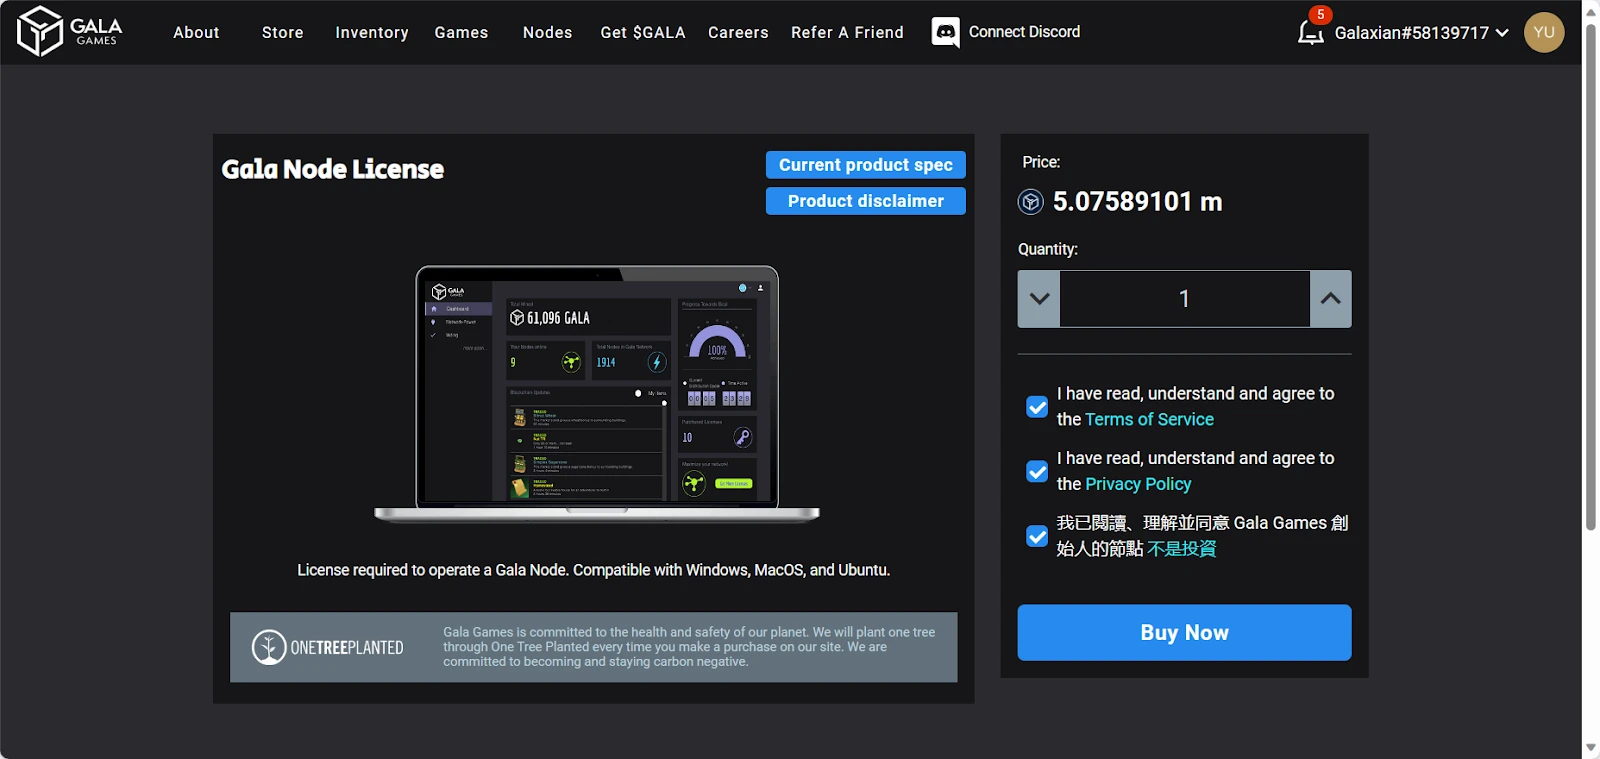The width and height of the screenshot is (1600, 759).
Task: Open the Current product spec button
Action: (865, 165)
